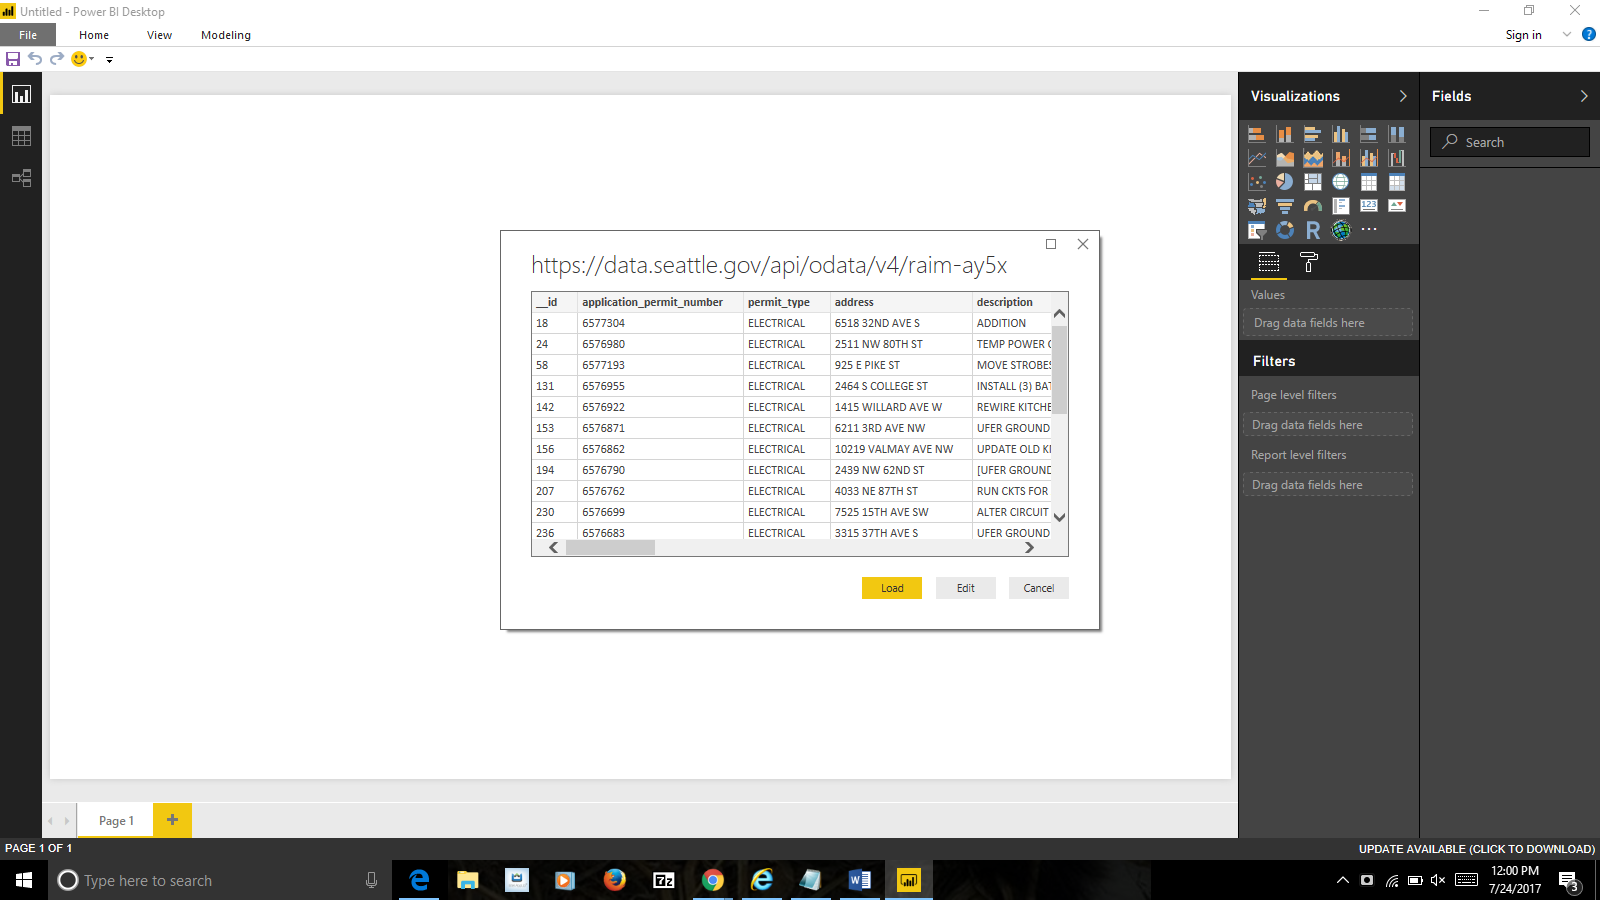
Task: Select the card (123) visualization
Action: coord(1369,206)
